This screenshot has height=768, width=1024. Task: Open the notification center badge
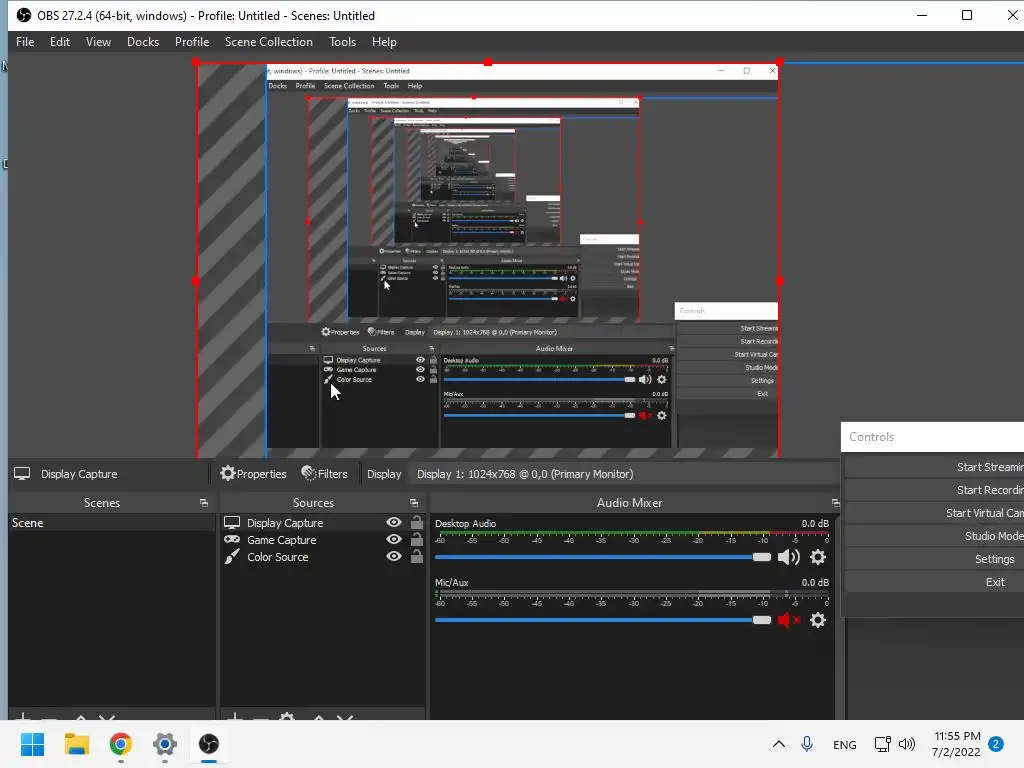coord(996,744)
